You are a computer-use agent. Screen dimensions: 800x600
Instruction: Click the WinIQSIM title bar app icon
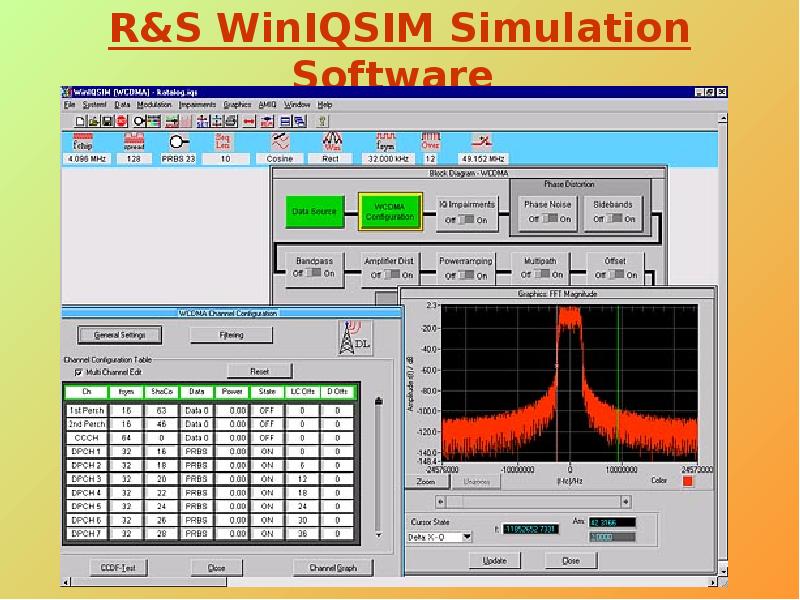[x=67, y=92]
